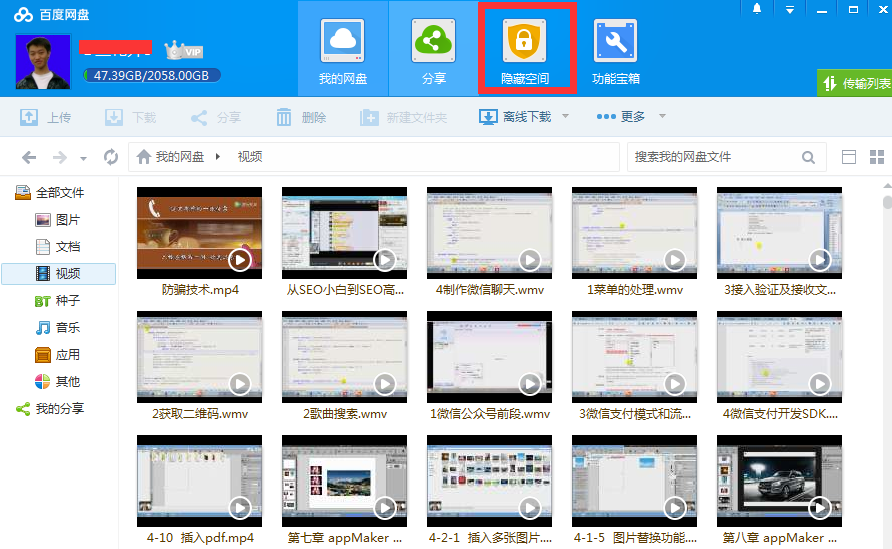Image resolution: width=892 pixels, height=549 pixels.
Task: Select 全部文件 in the sidebar
Action: click(50, 193)
